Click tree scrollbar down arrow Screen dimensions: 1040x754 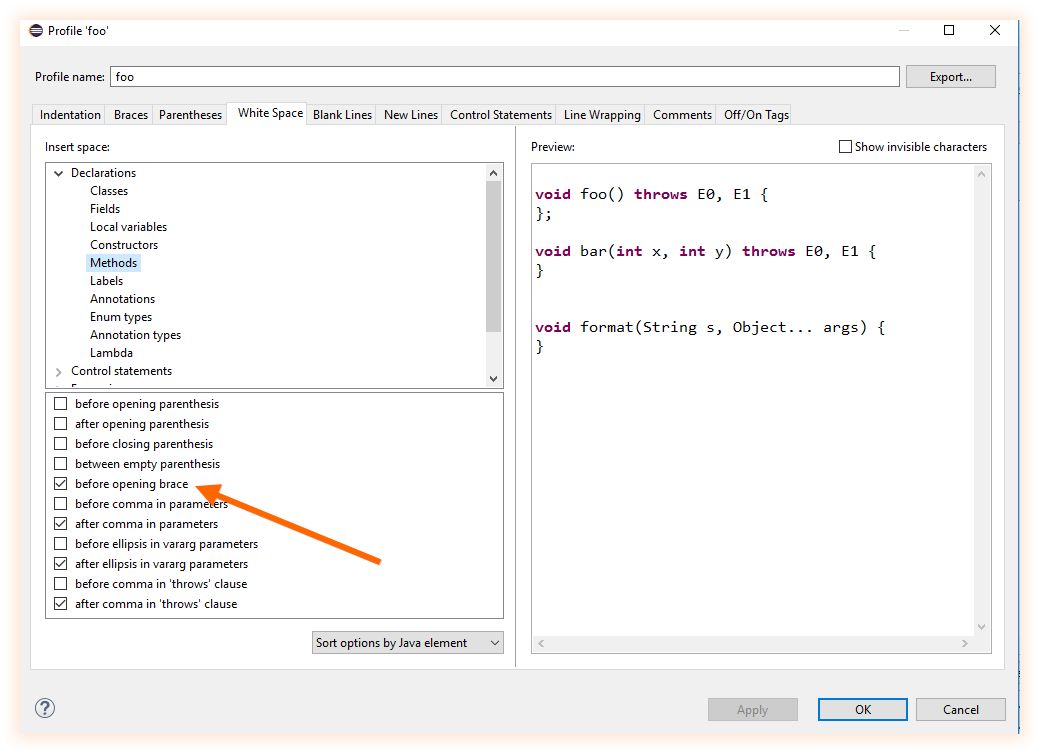click(493, 379)
